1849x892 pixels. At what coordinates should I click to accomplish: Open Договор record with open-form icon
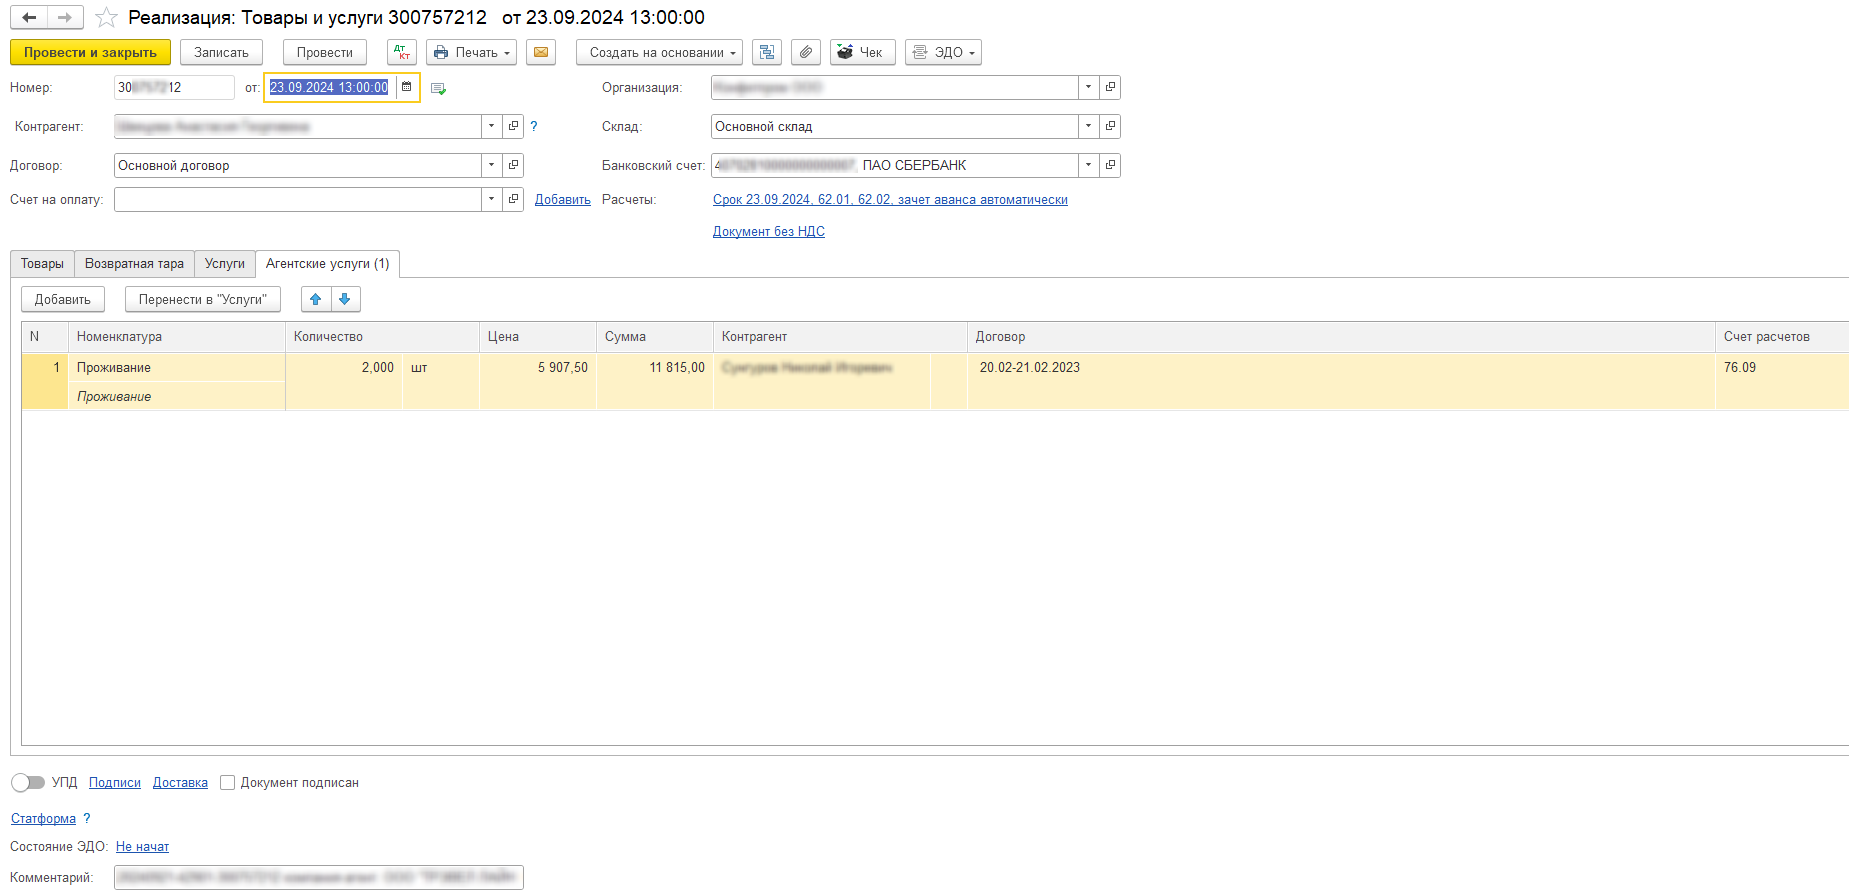coord(513,165)
